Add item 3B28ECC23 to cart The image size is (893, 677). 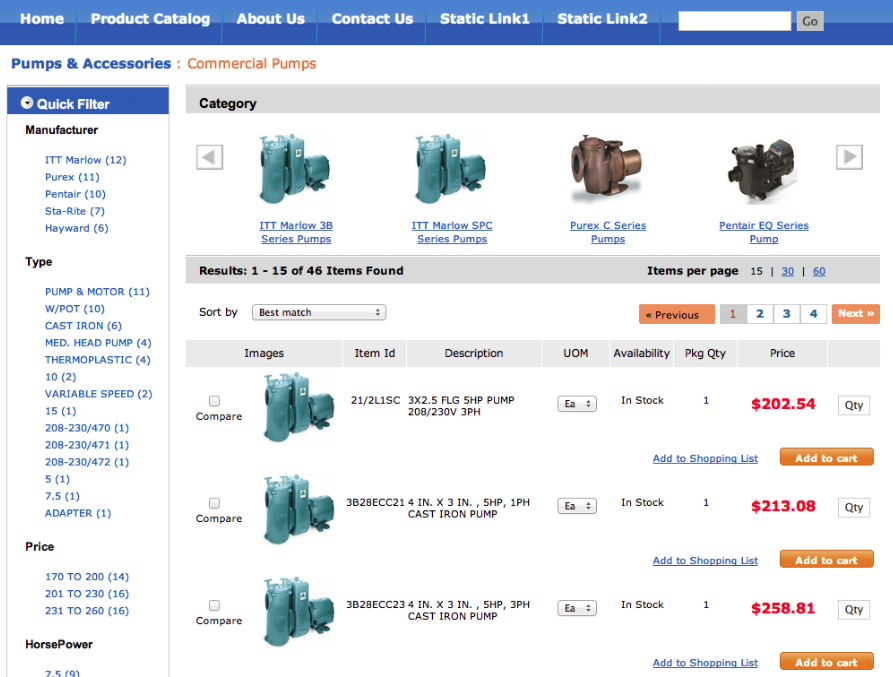click(826, 662)
